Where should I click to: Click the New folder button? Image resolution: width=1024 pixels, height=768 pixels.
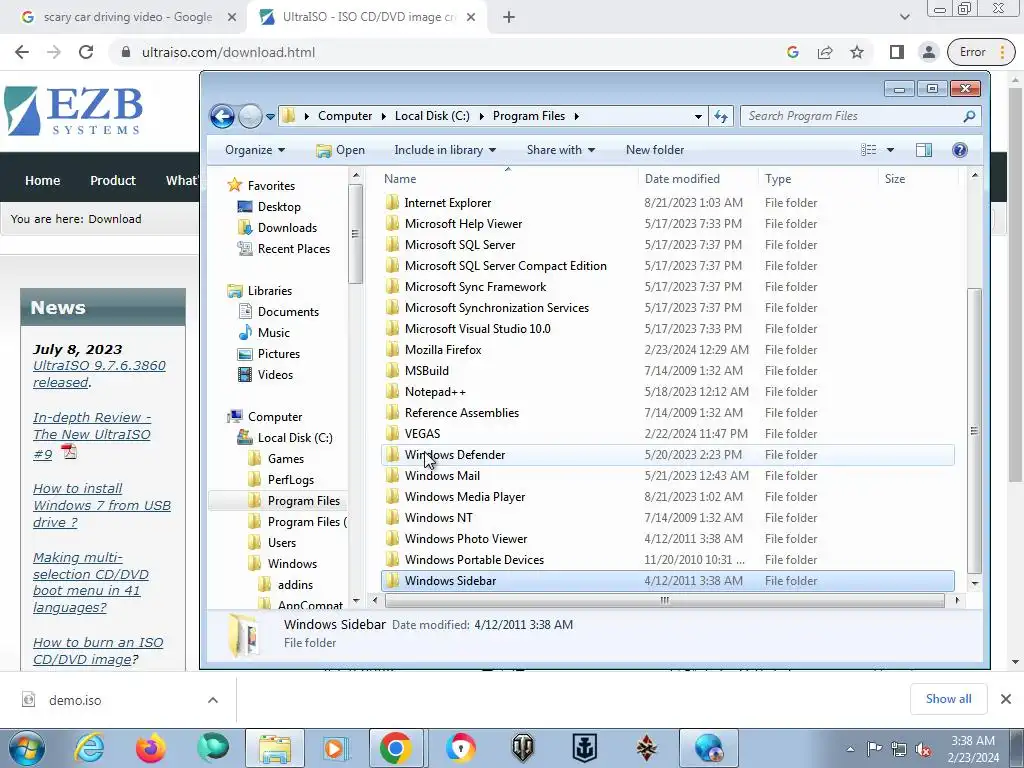[655, 150]
